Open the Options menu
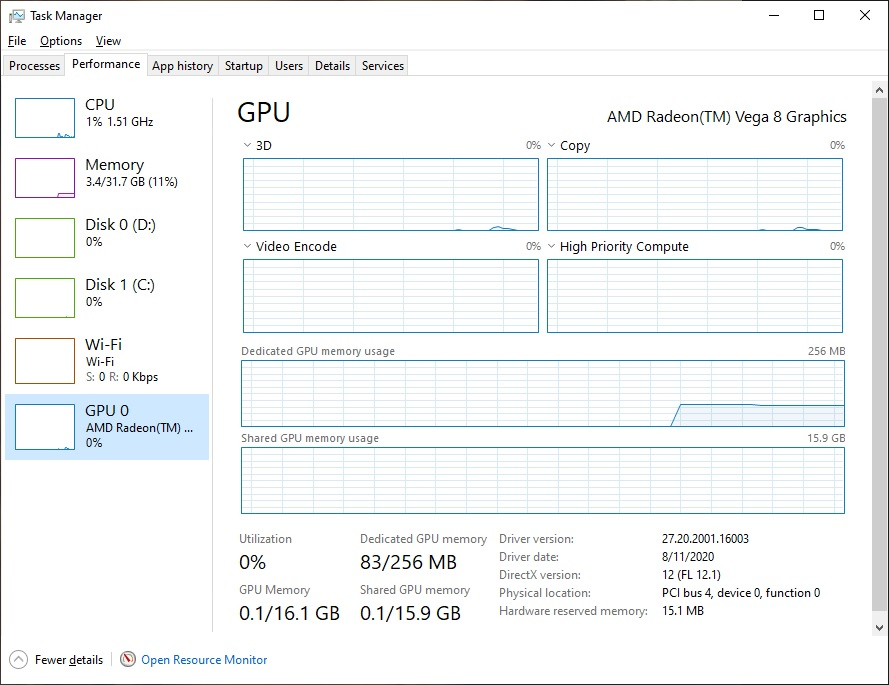This screenshot has height=685, width=889. [x=61, y=41]
